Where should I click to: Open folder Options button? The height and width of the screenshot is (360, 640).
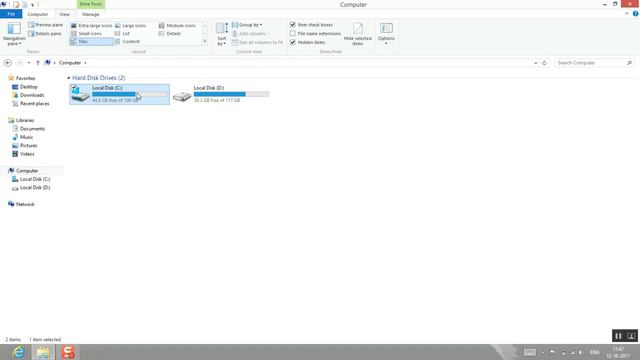coord(386,33)
